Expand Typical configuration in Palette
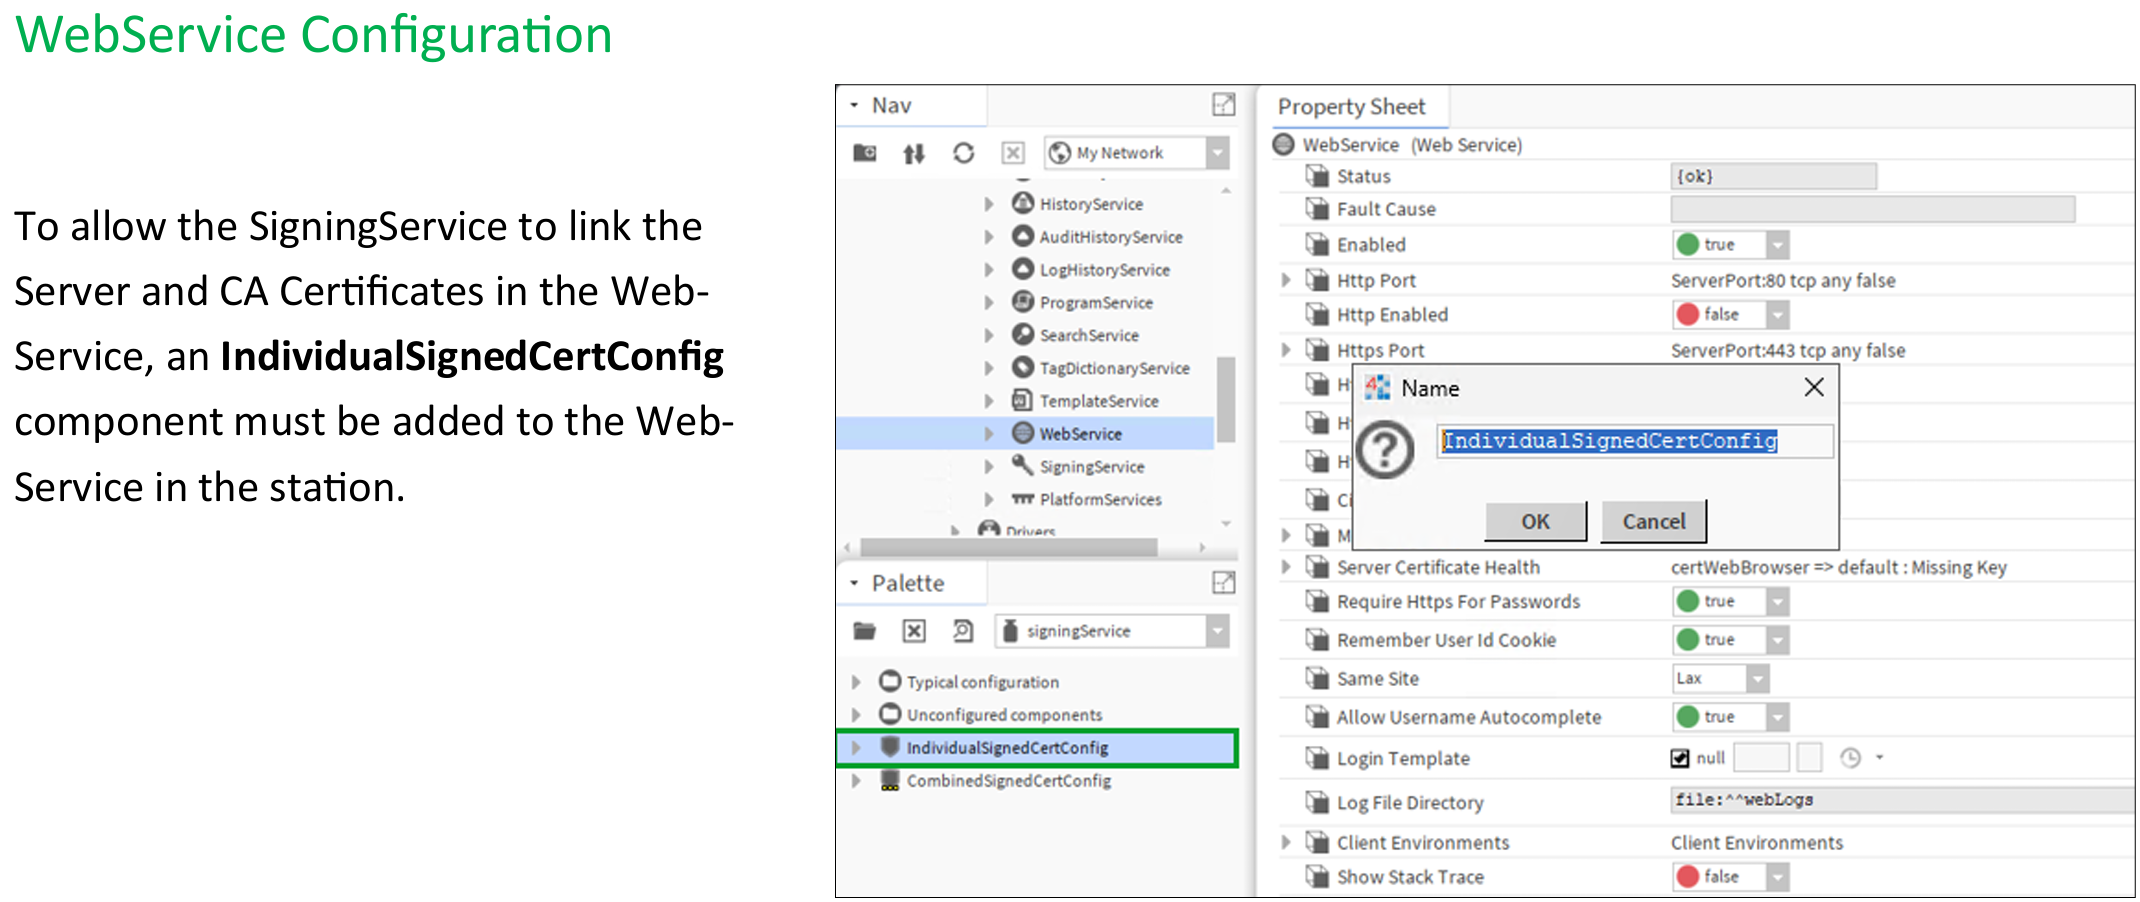Image resolution: width=2140 pixels, height=902 pixels. pyautogui.click(x=856, y=682)
